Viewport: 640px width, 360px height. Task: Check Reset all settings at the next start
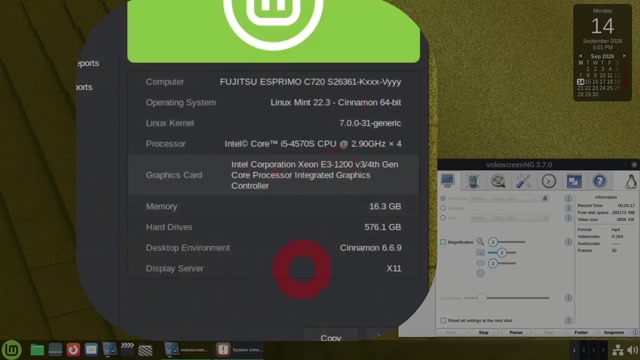443,320
